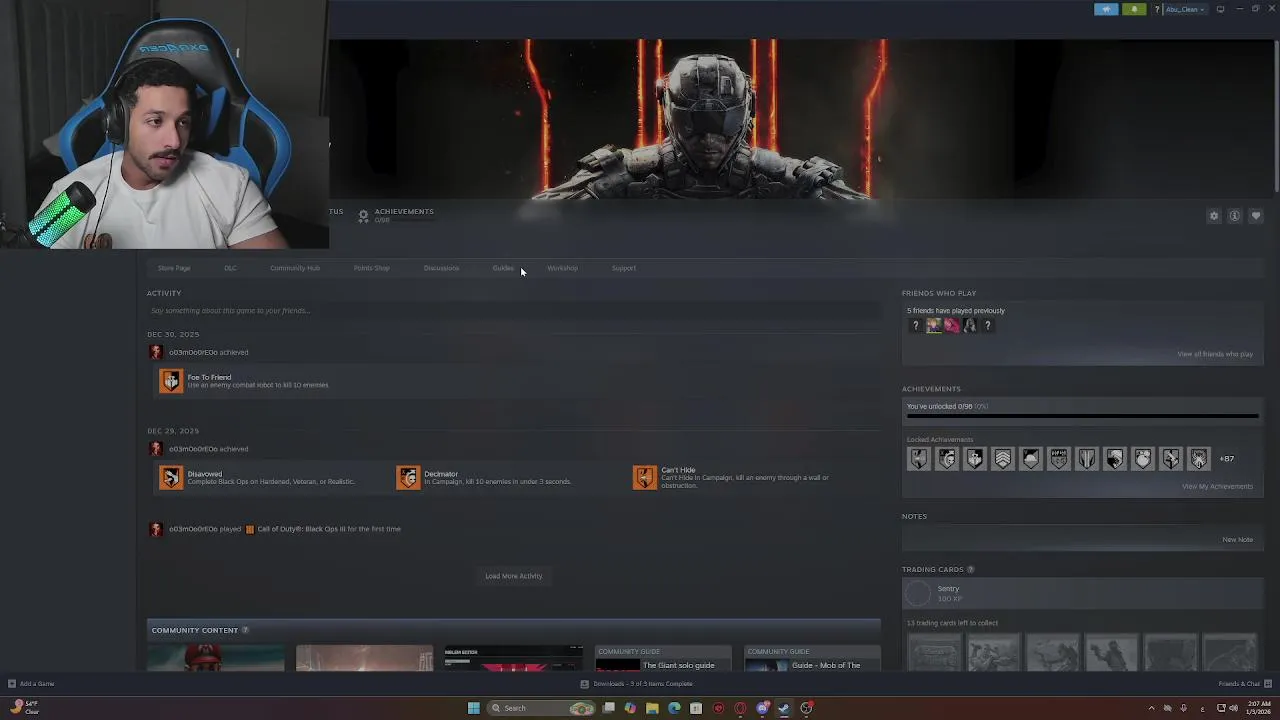Screen dimensions: 1280x720
Task: Click 'Disavowed' achievement title
Action: pyautogui.click(x=204, y=474)
